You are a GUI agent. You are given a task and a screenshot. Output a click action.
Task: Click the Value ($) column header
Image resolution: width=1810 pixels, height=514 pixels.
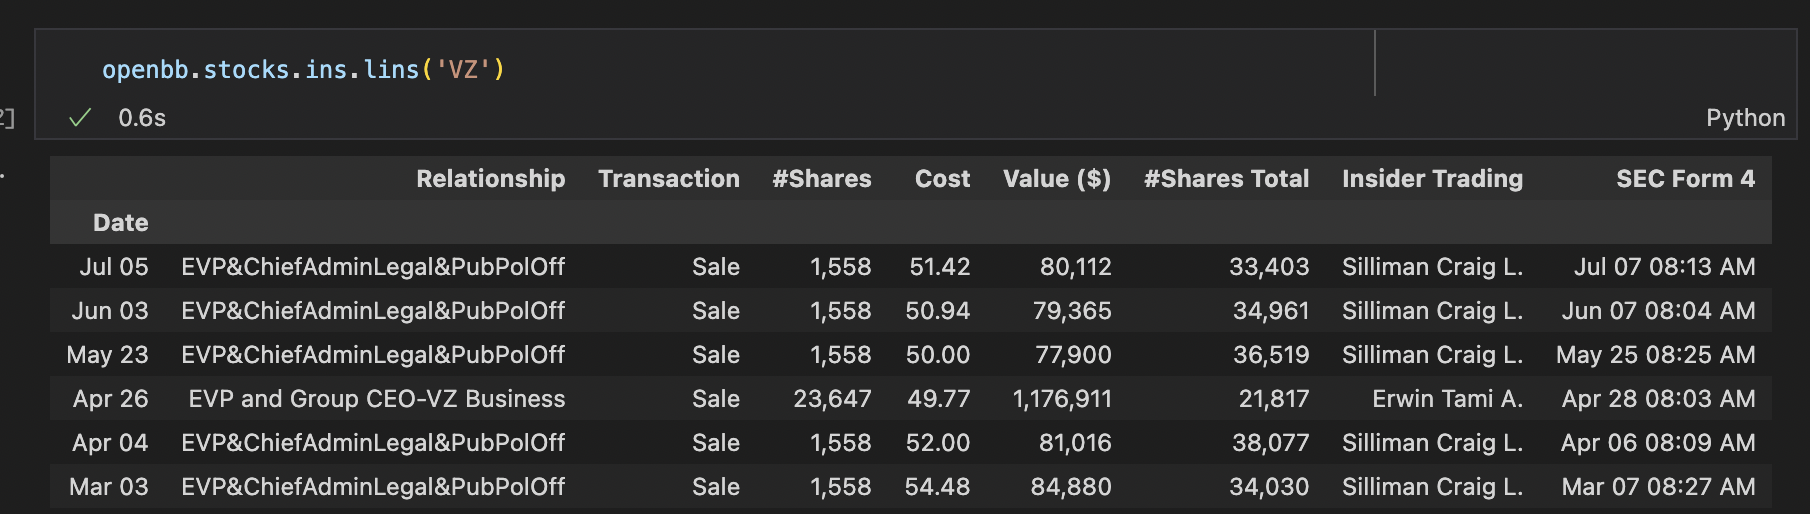tap(1057, 179)
